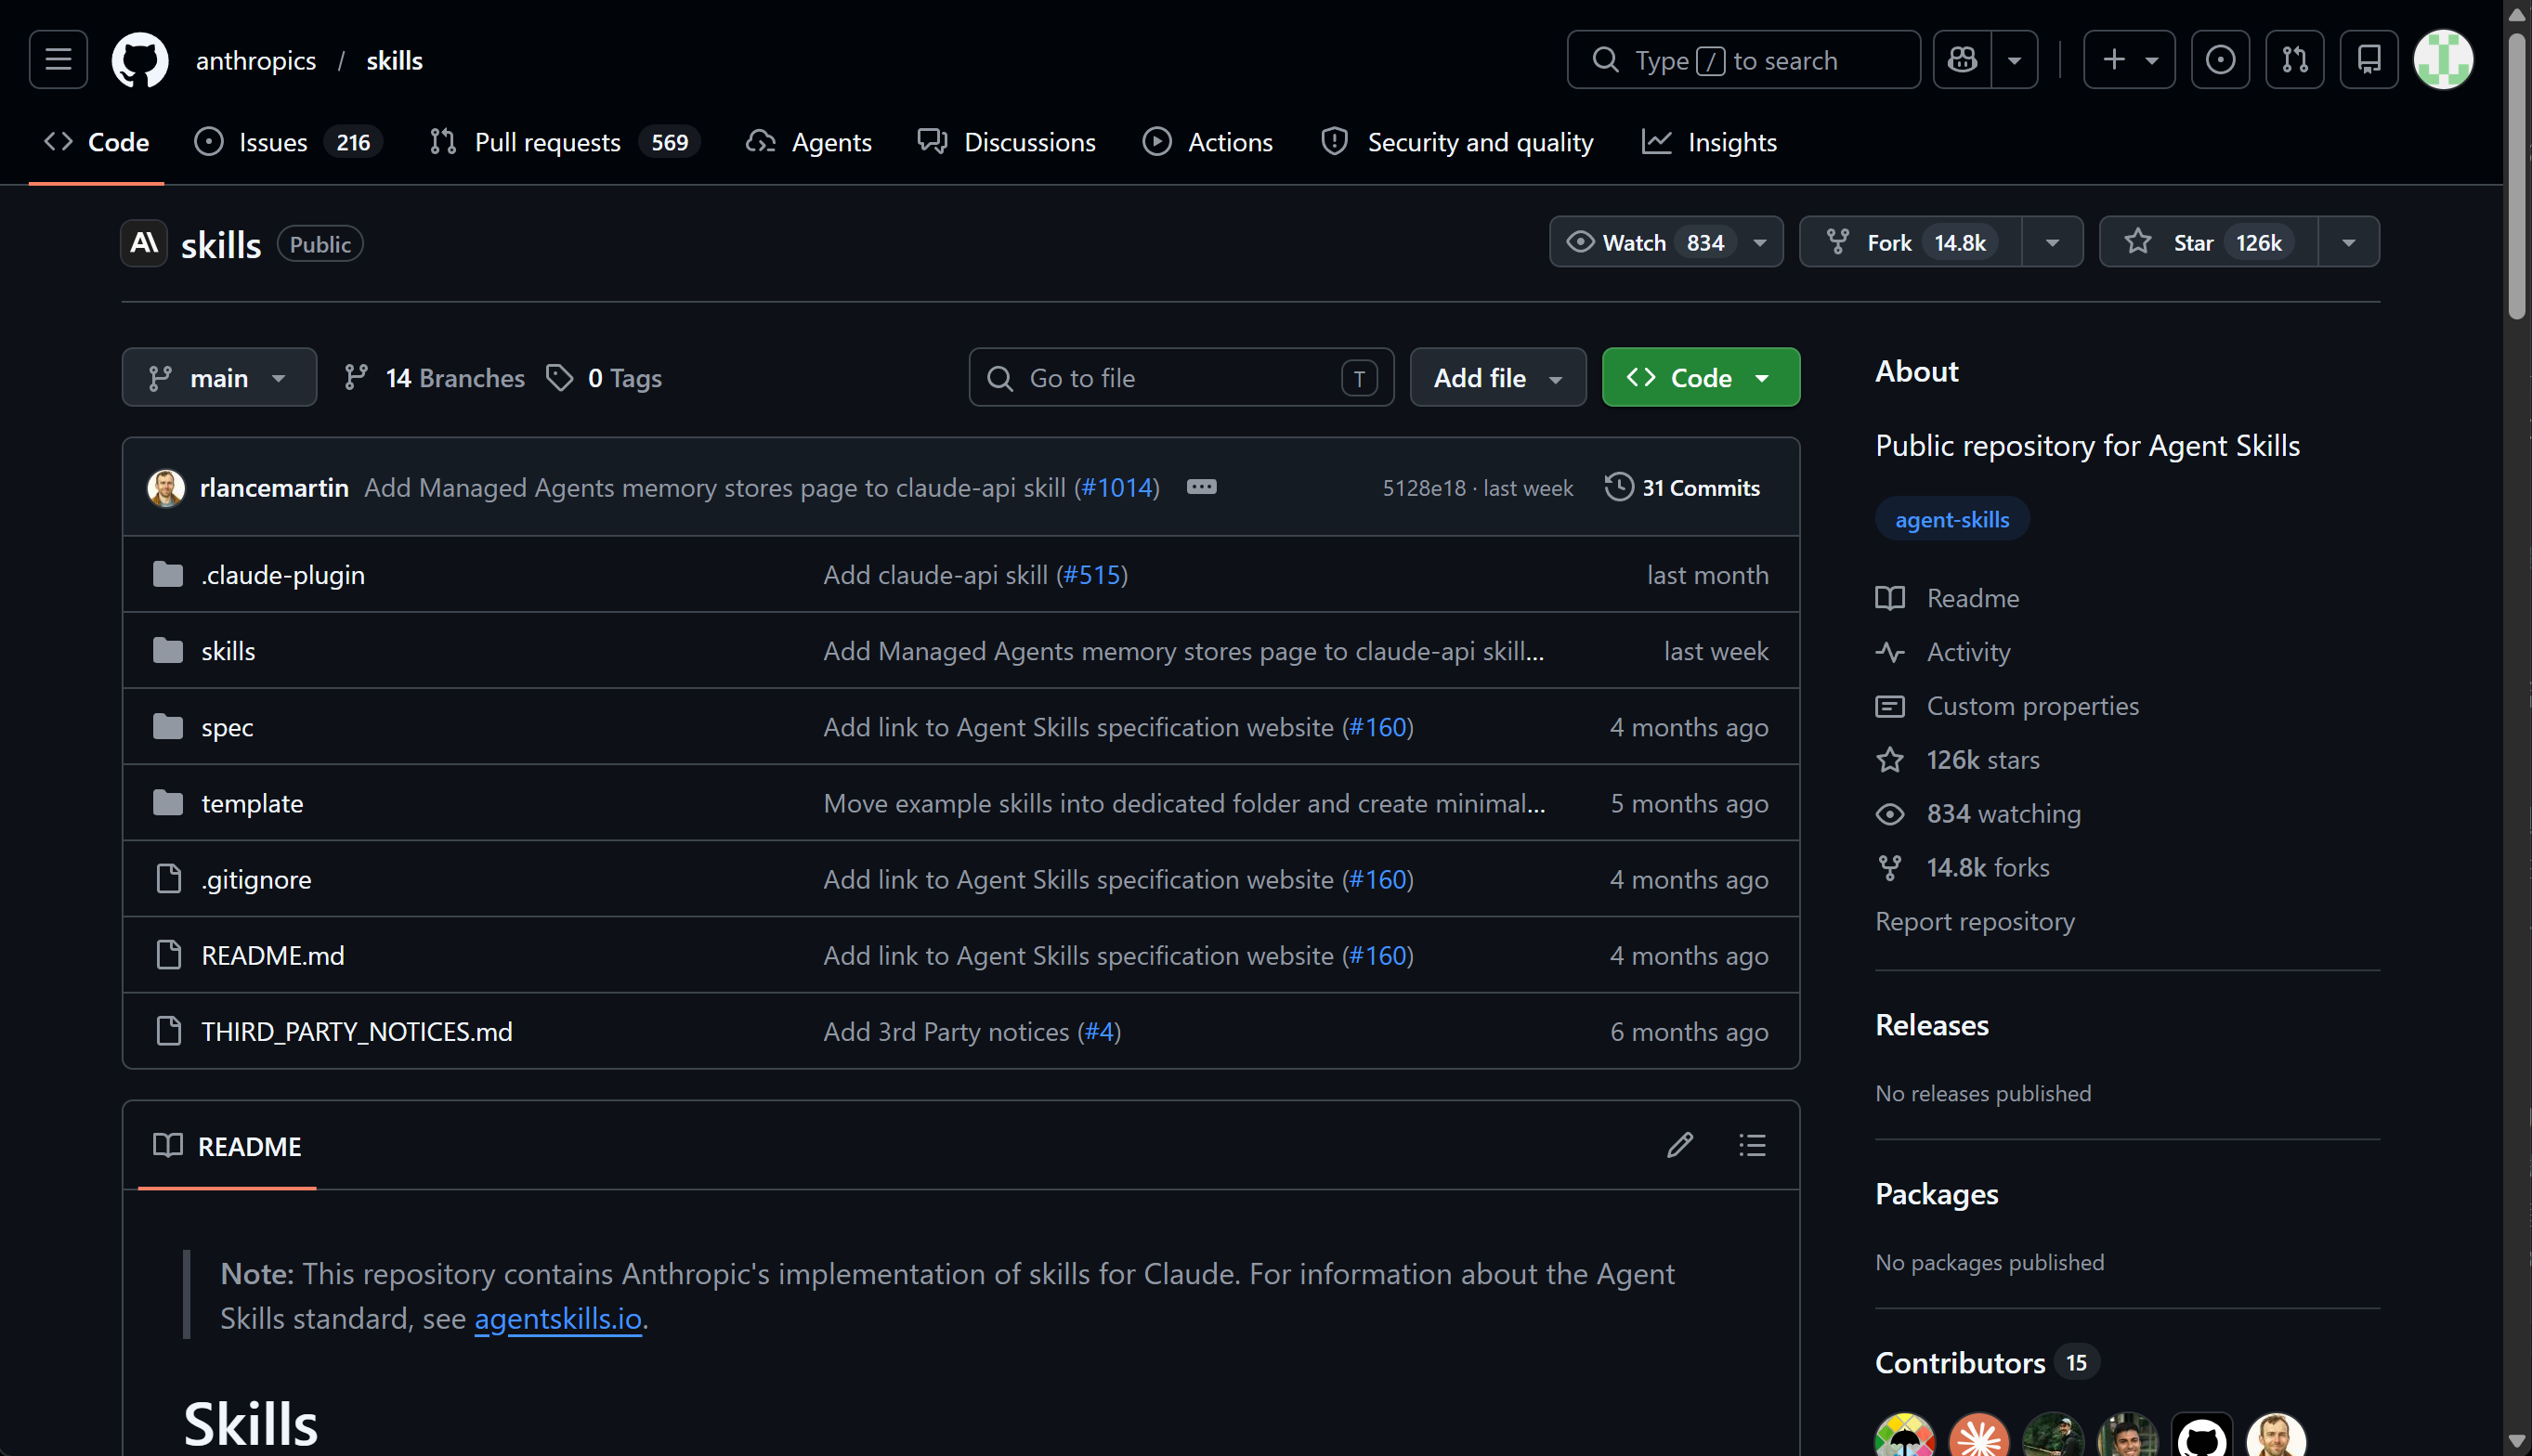The height and width of the screenshot is (1456, 2532).
Task: Edit the README with pencil icon
Action: pyautogui.click(x=1680, y=1145)
